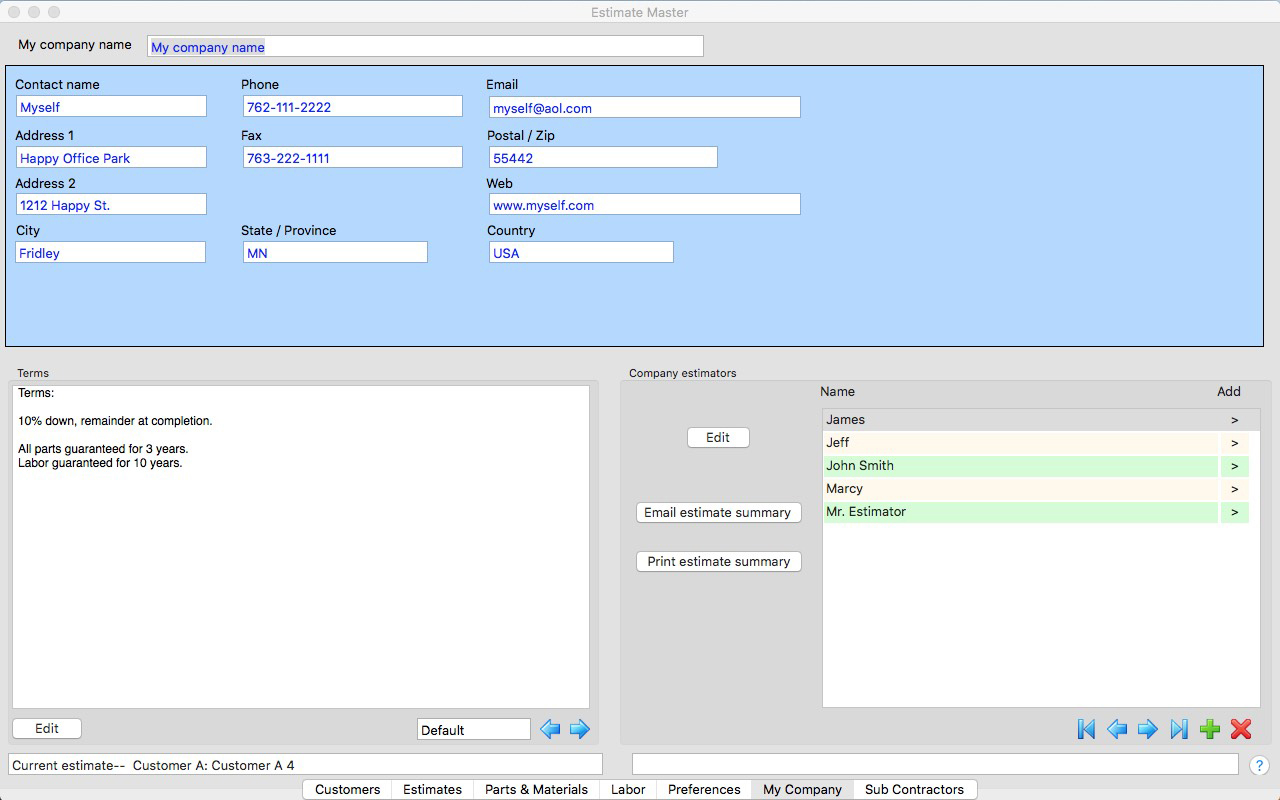Click the red X delete estimator icon
The height and width of the screenshot is (800, 1280).
tap(1241, 729)
